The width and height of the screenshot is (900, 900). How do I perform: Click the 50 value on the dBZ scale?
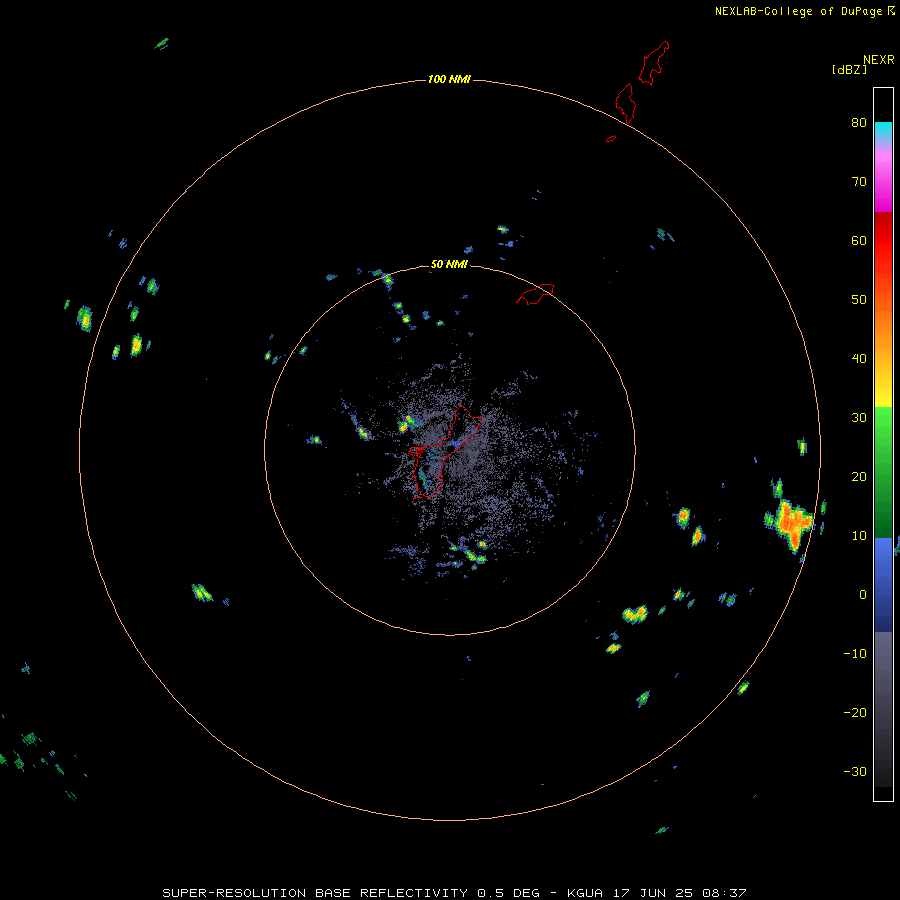859,300
